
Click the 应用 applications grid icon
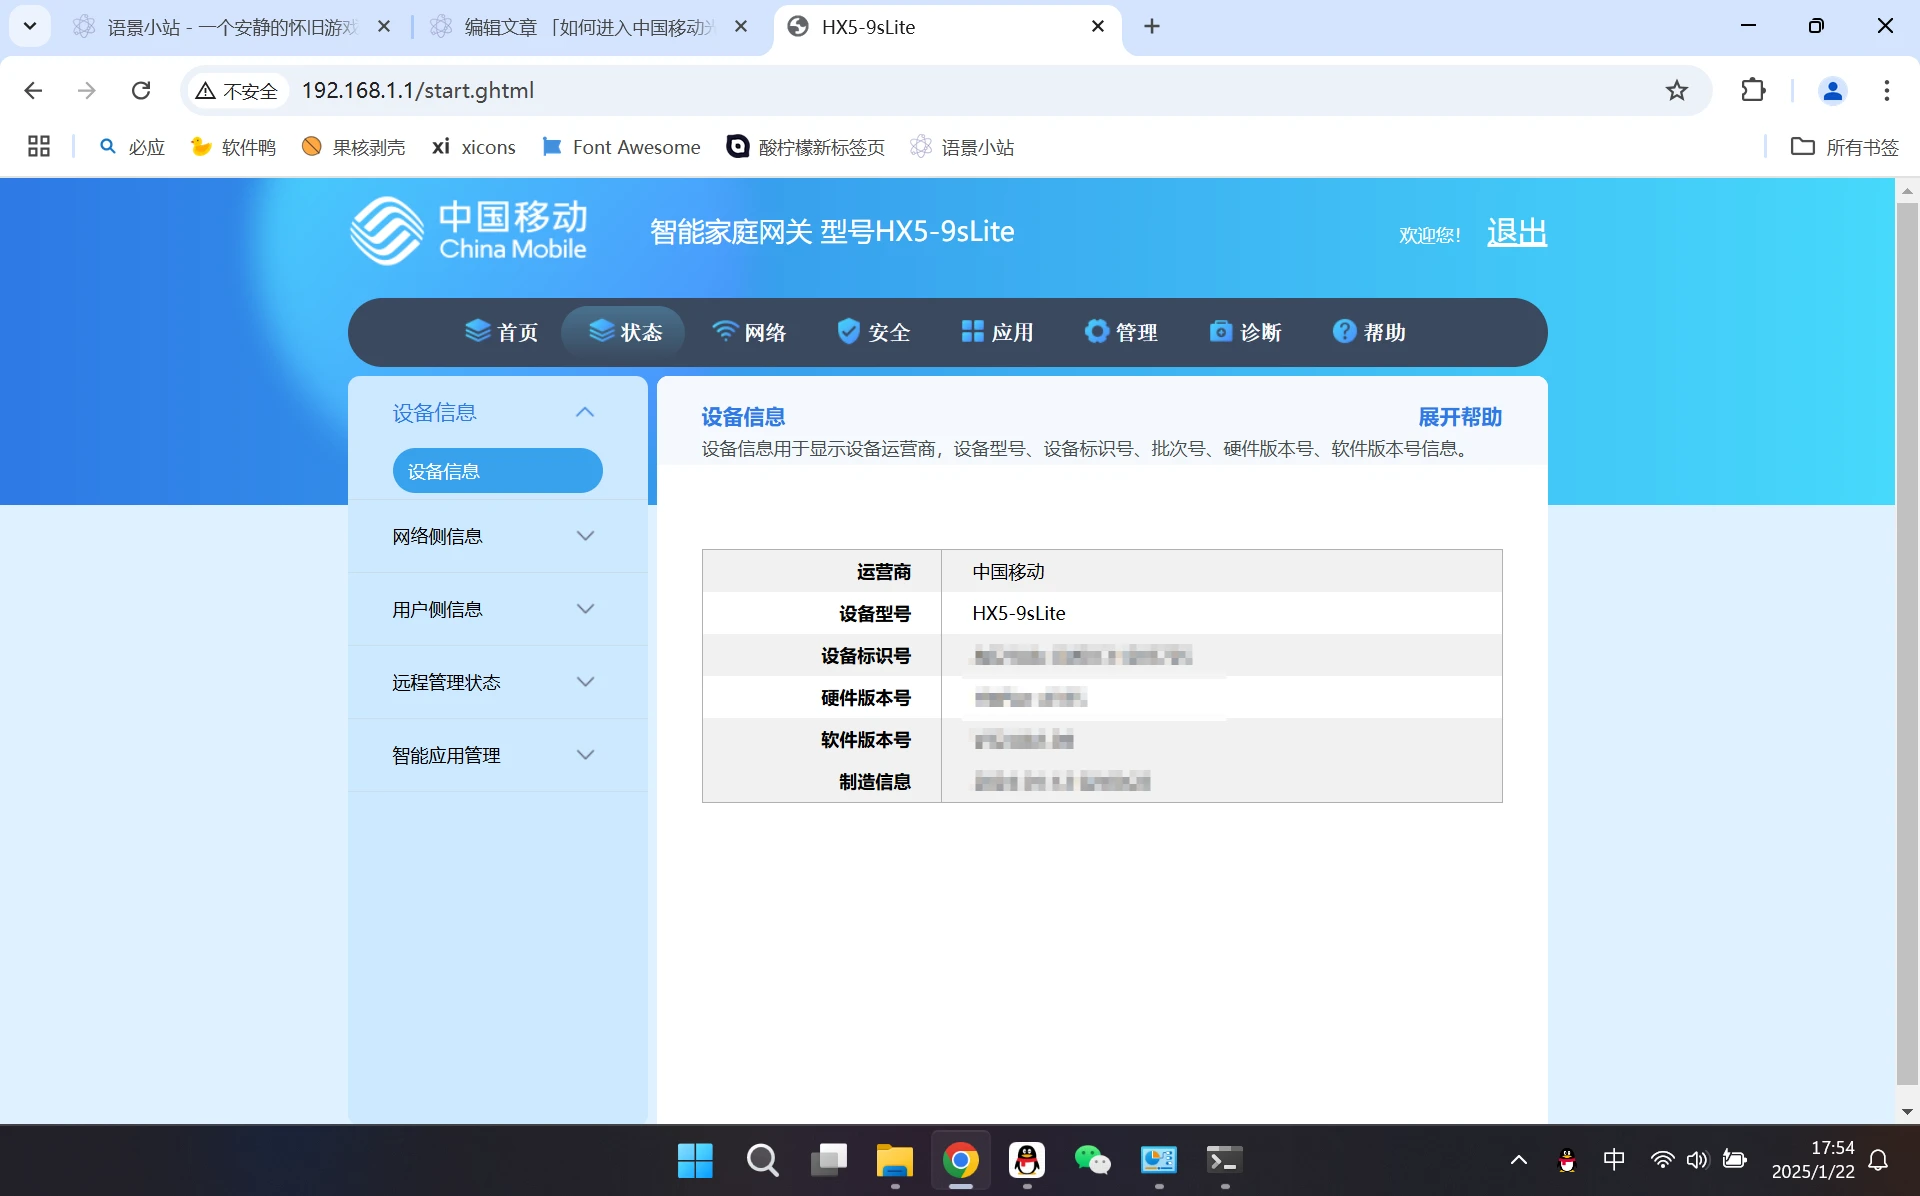(973, 331)
